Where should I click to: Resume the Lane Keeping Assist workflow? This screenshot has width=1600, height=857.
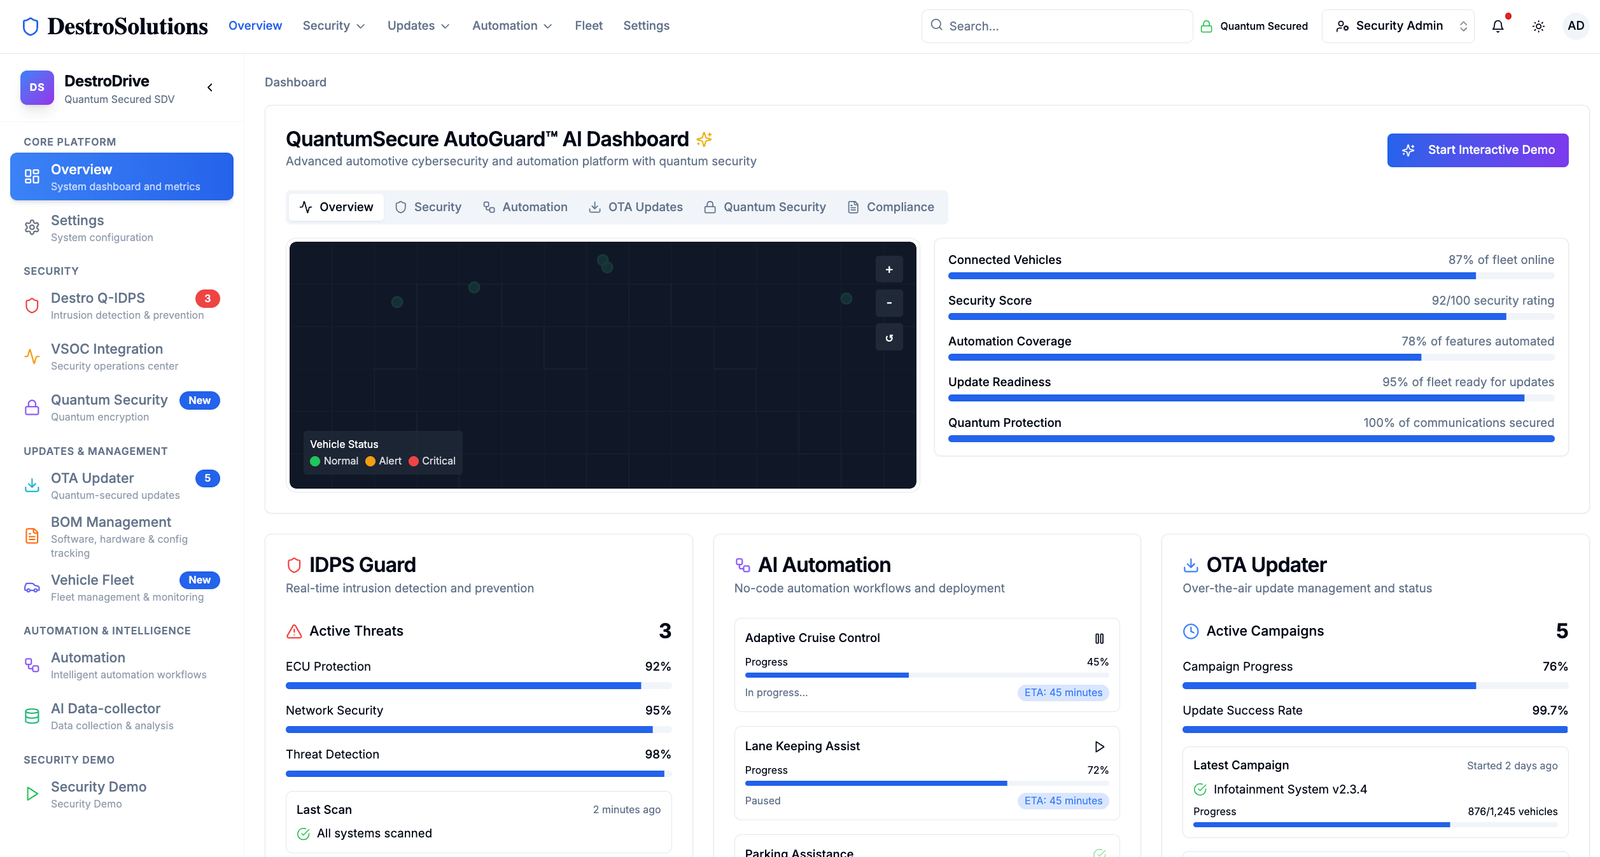click(1099, 746)
